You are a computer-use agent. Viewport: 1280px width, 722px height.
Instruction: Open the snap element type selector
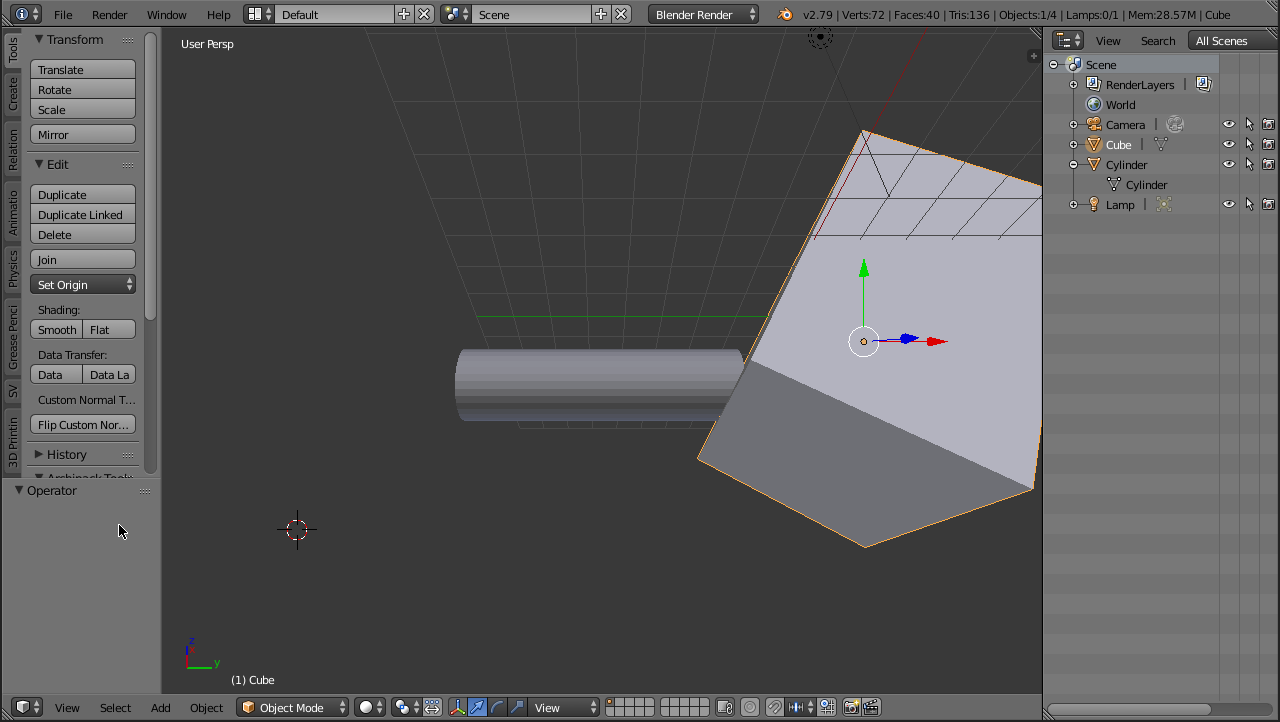click(802, 707)
